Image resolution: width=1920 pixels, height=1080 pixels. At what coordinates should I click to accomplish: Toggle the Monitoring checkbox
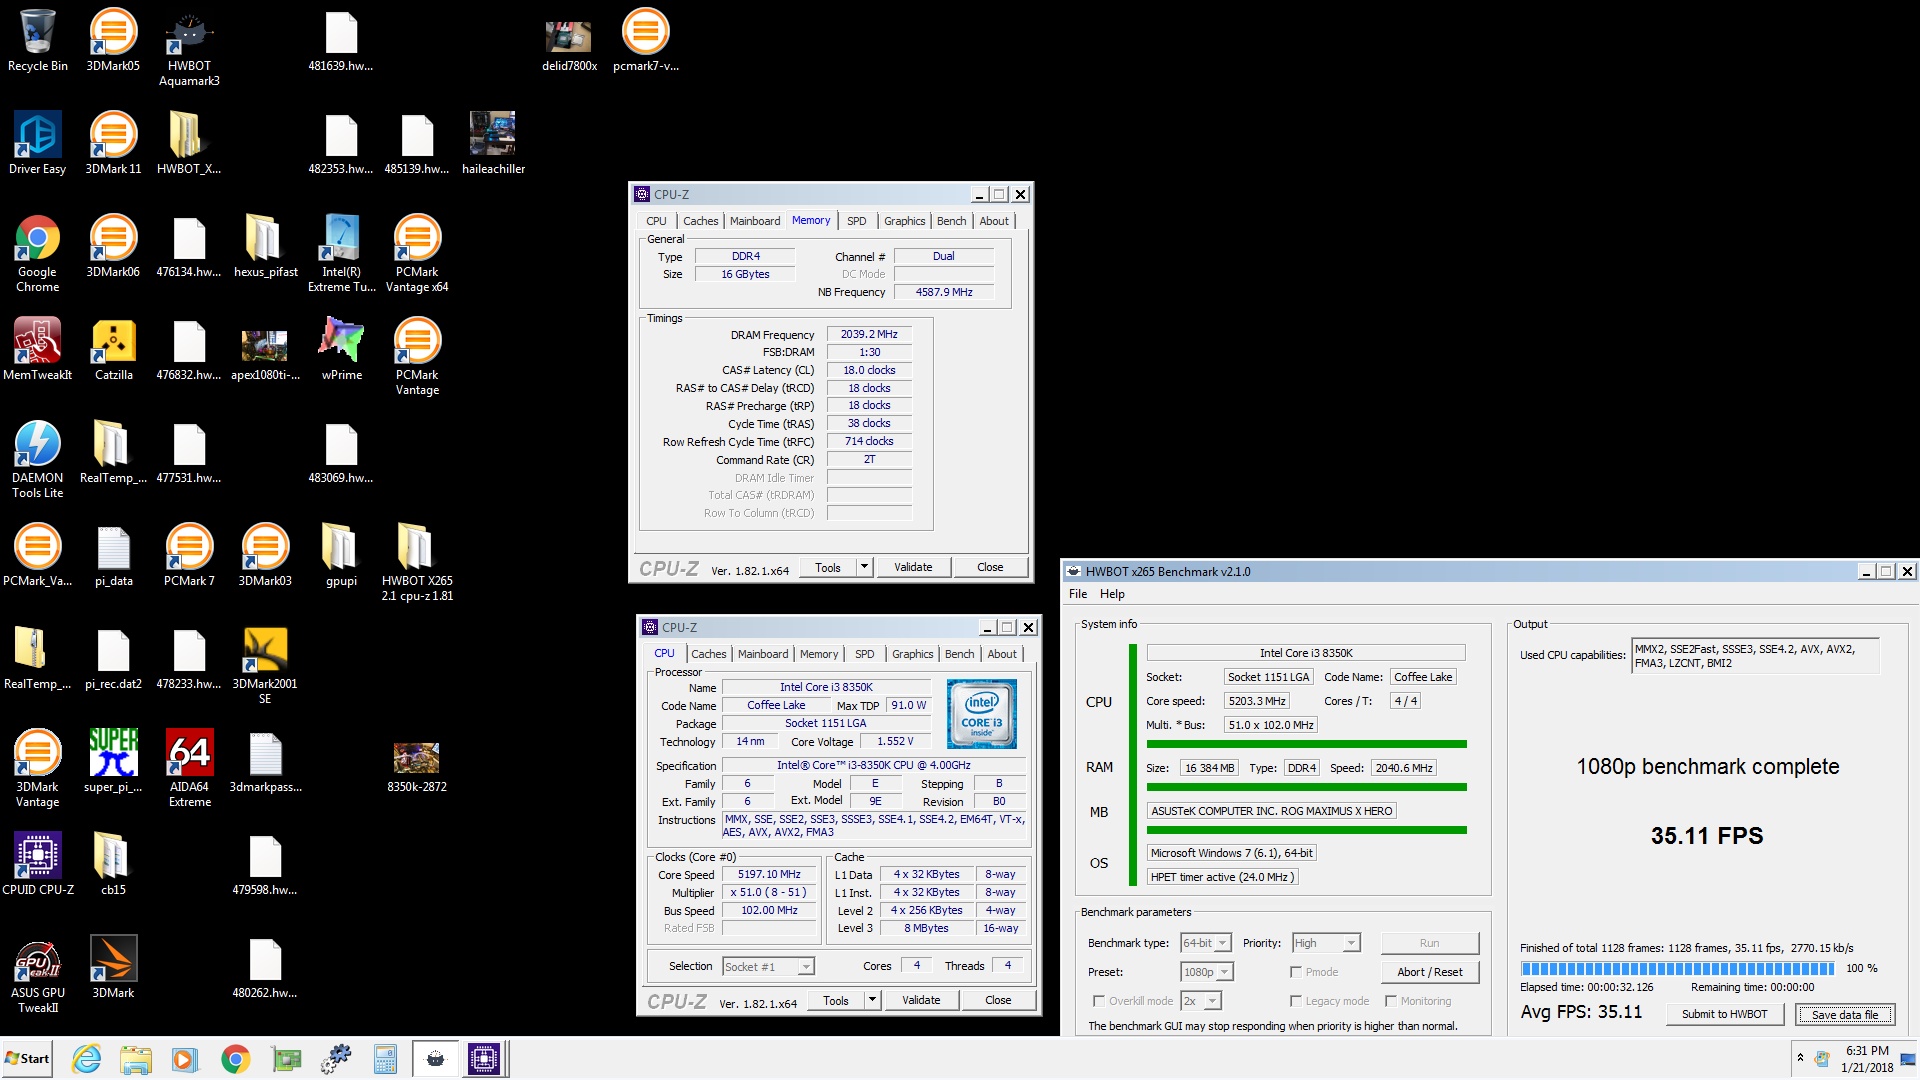[x=1391, y=1001]
